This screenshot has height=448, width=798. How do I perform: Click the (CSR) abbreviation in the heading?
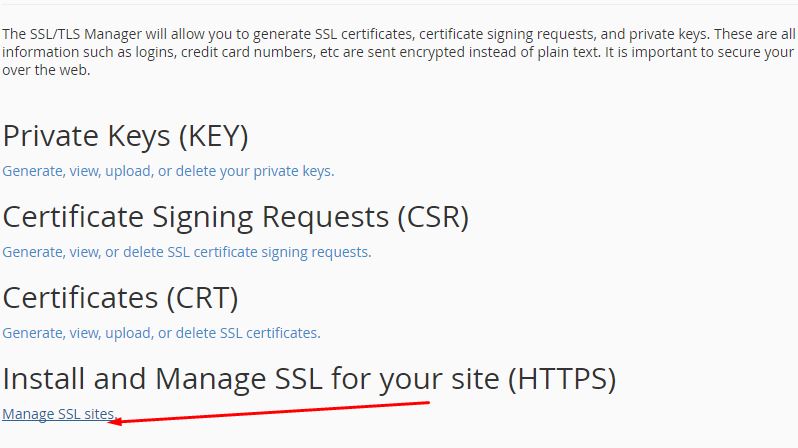pos(433,217)
